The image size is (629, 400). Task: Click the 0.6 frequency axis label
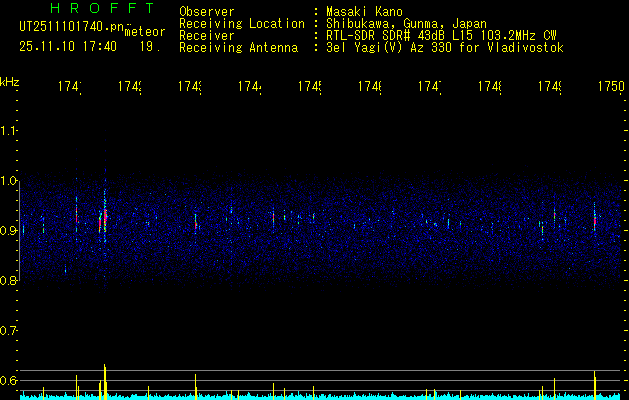9,380
